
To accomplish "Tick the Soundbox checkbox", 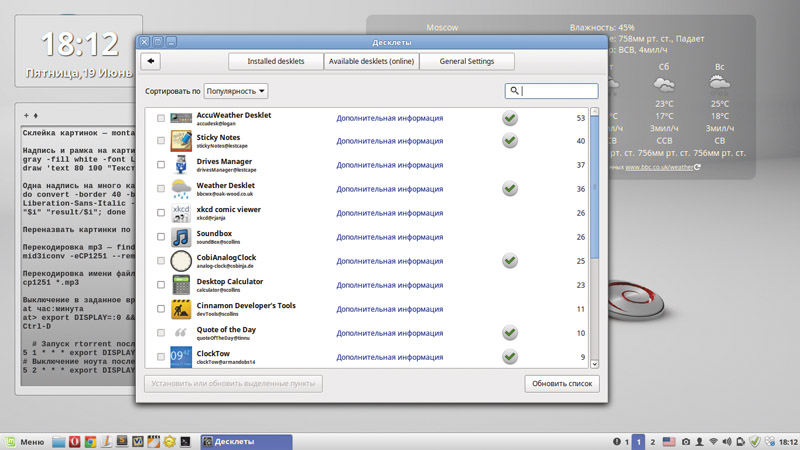I will click(161, 237).
